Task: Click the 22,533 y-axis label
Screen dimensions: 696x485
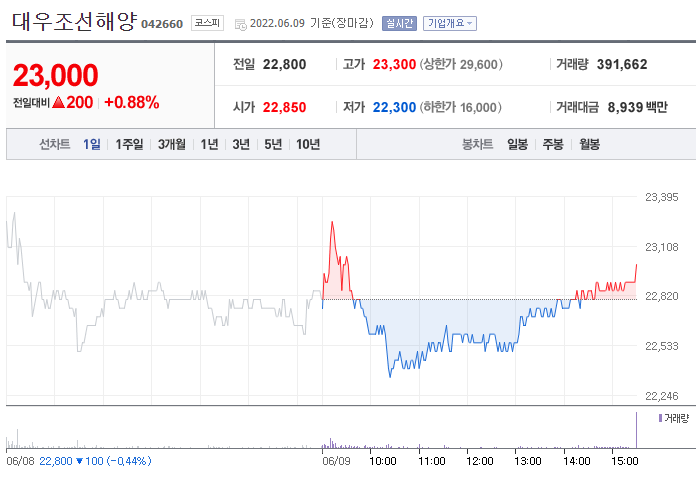Action: click(661, 346)
